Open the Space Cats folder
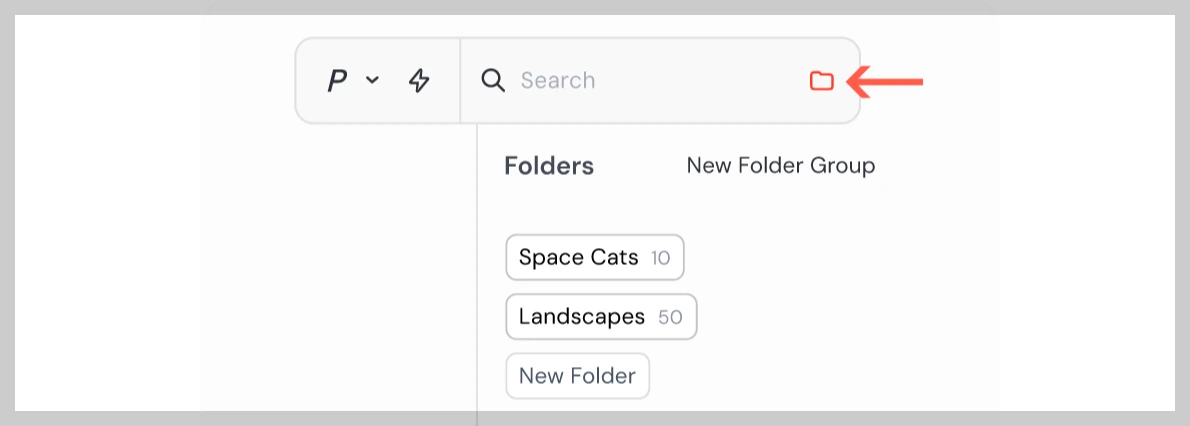Screen dimensions: 1190x426 click(x=578, y=258)
